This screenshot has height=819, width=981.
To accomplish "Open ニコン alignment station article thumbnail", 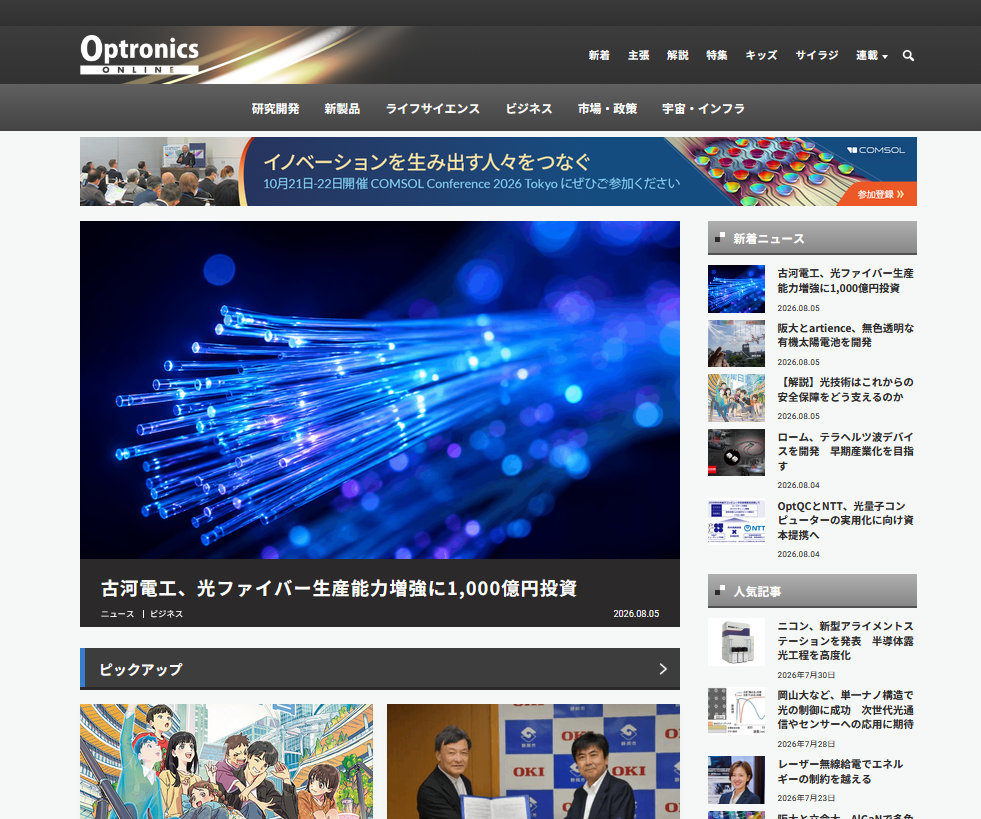I will 736,642.
